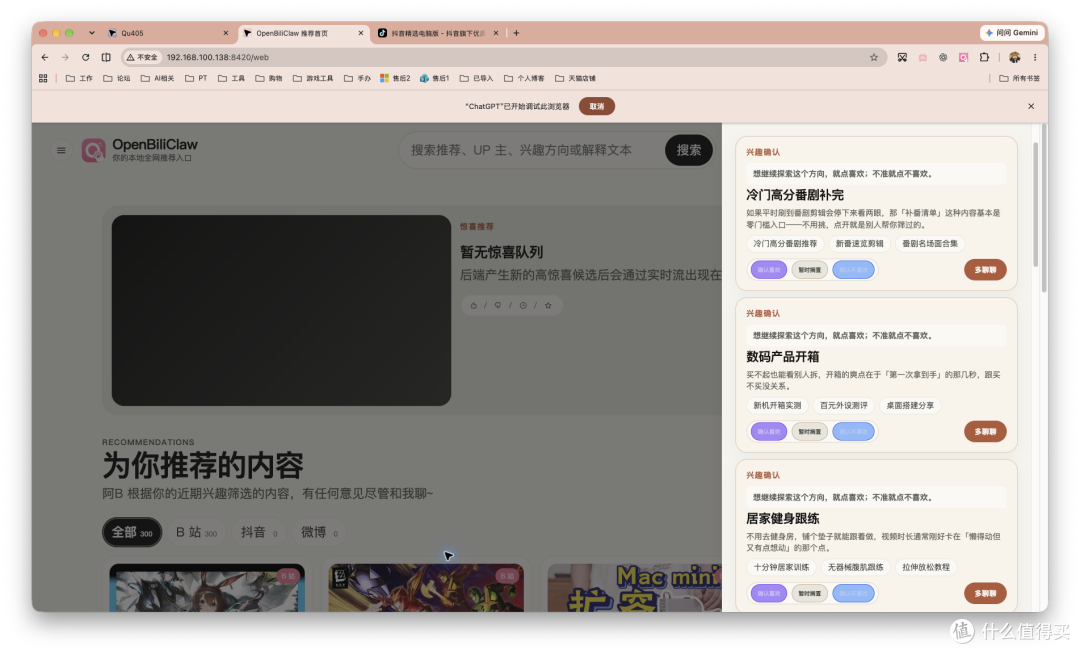Confirm like for 数码产品开箱
Image resolution: width=1080 pixels, height=654 pixels.
coord(769,432)
